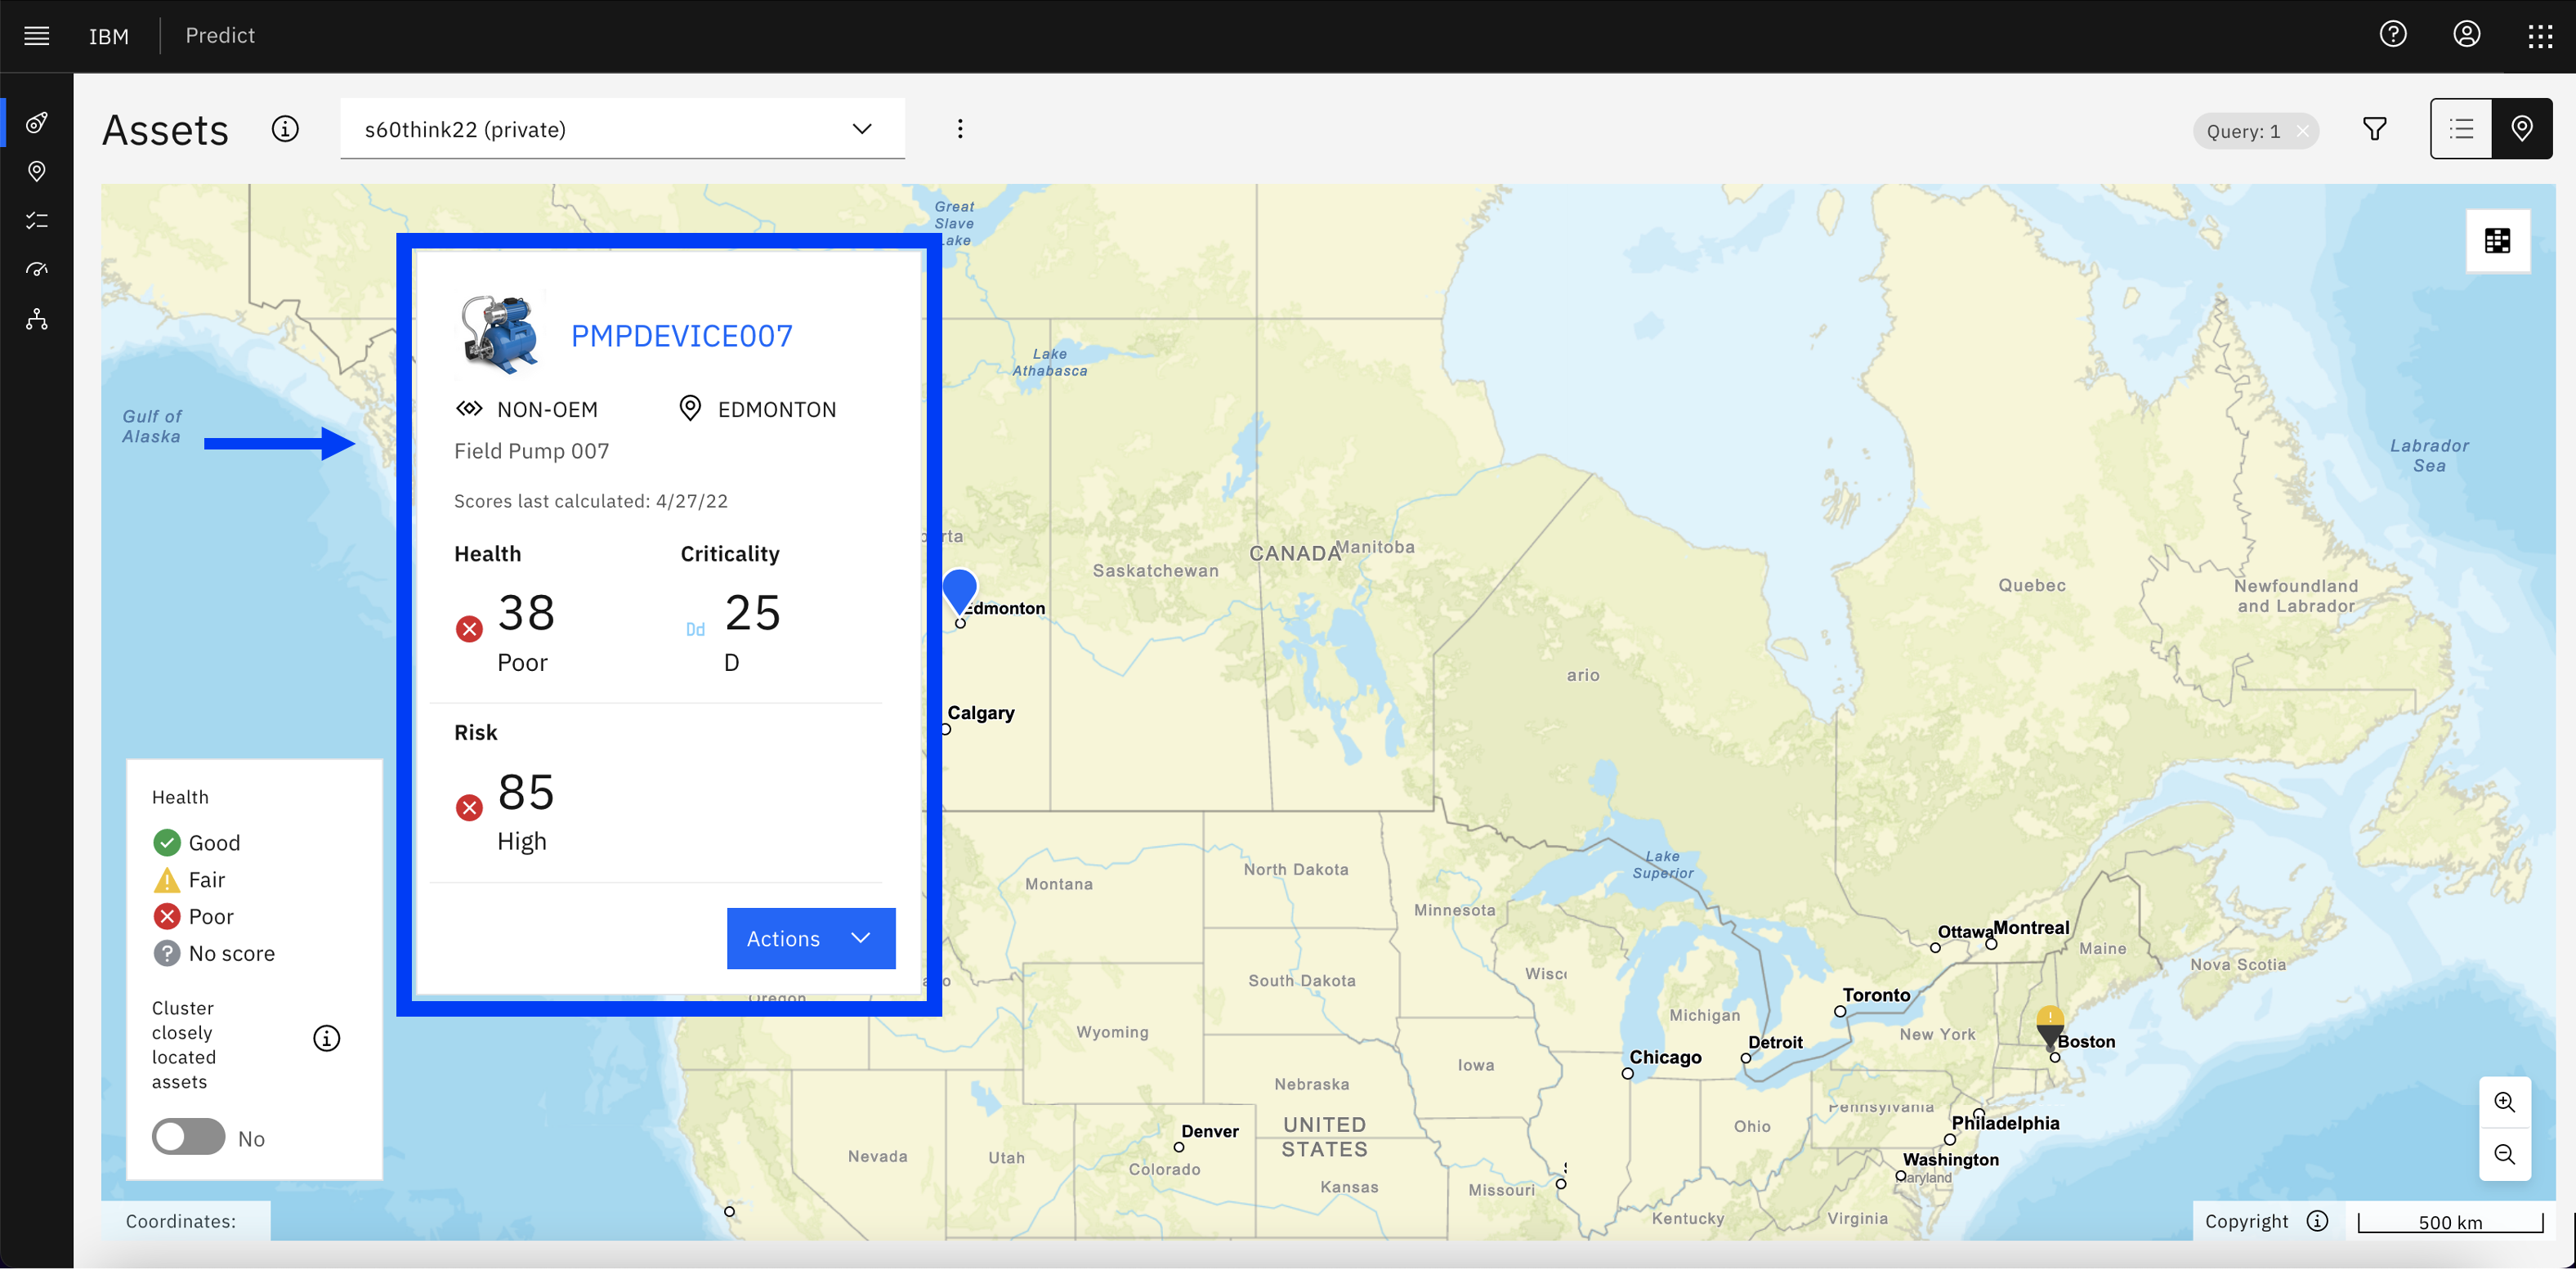Viewport: 2576px width, 1270px height.
Task: Click the Good health legend entry
Action: click(x=197, y=843)
